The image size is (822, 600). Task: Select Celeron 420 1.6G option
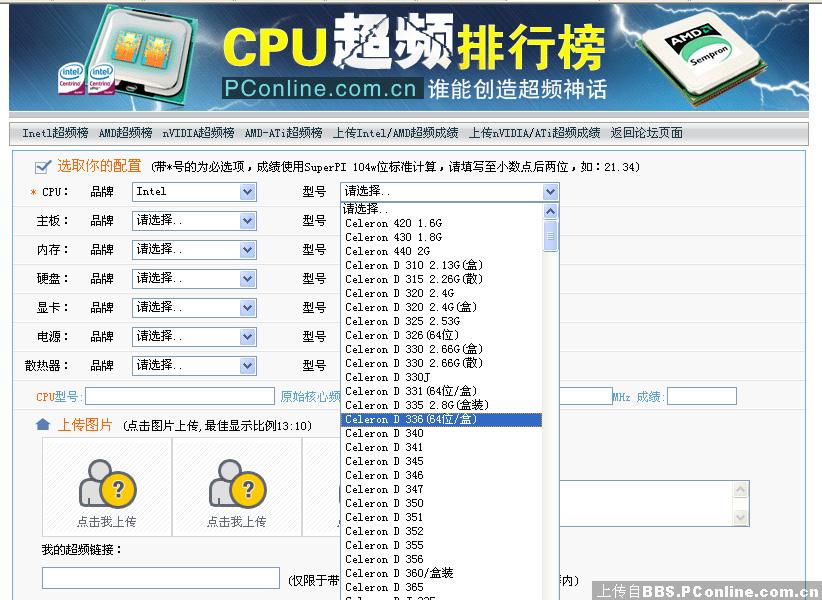(x=441, y=223)
